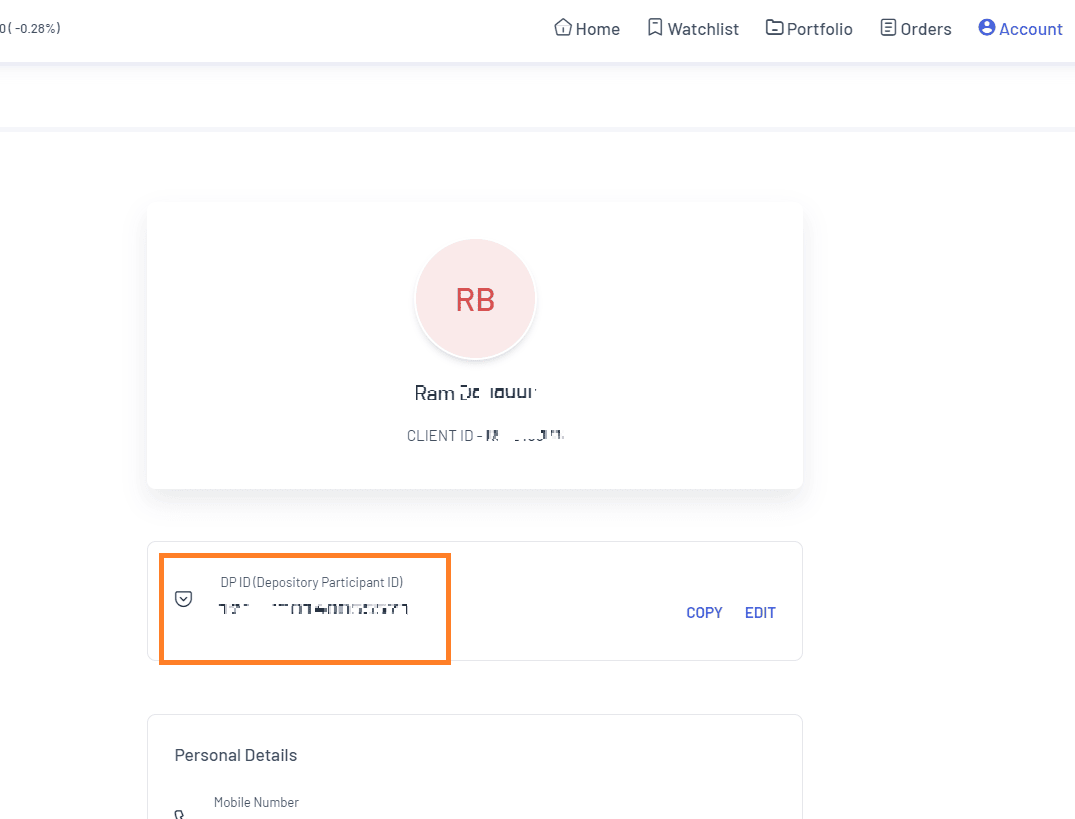Click the Account user icon
The image size is (1075, 819).
[987, 27]
